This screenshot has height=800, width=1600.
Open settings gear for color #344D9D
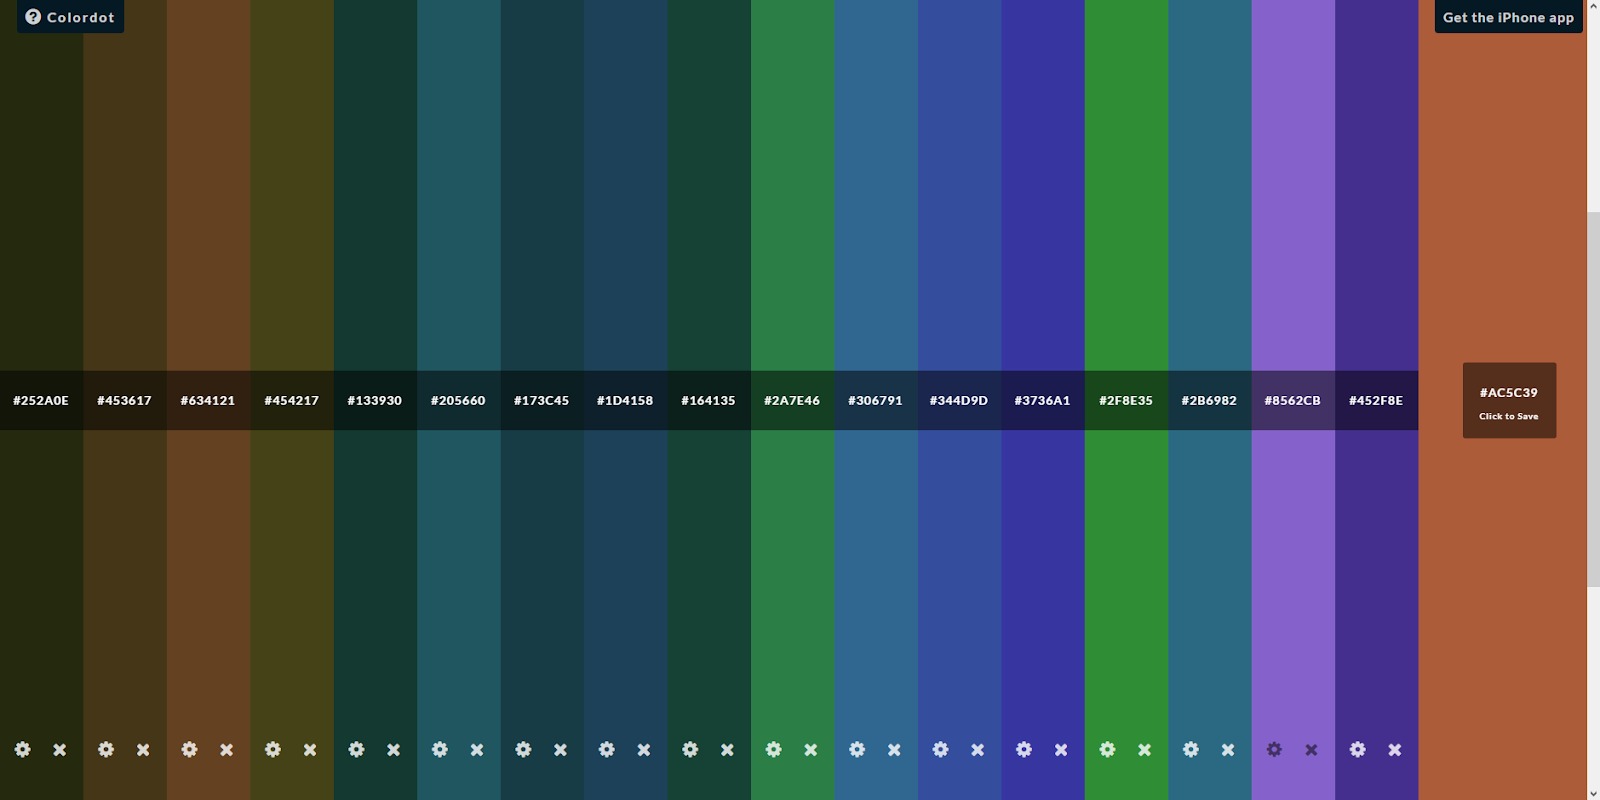click(941, 749)
